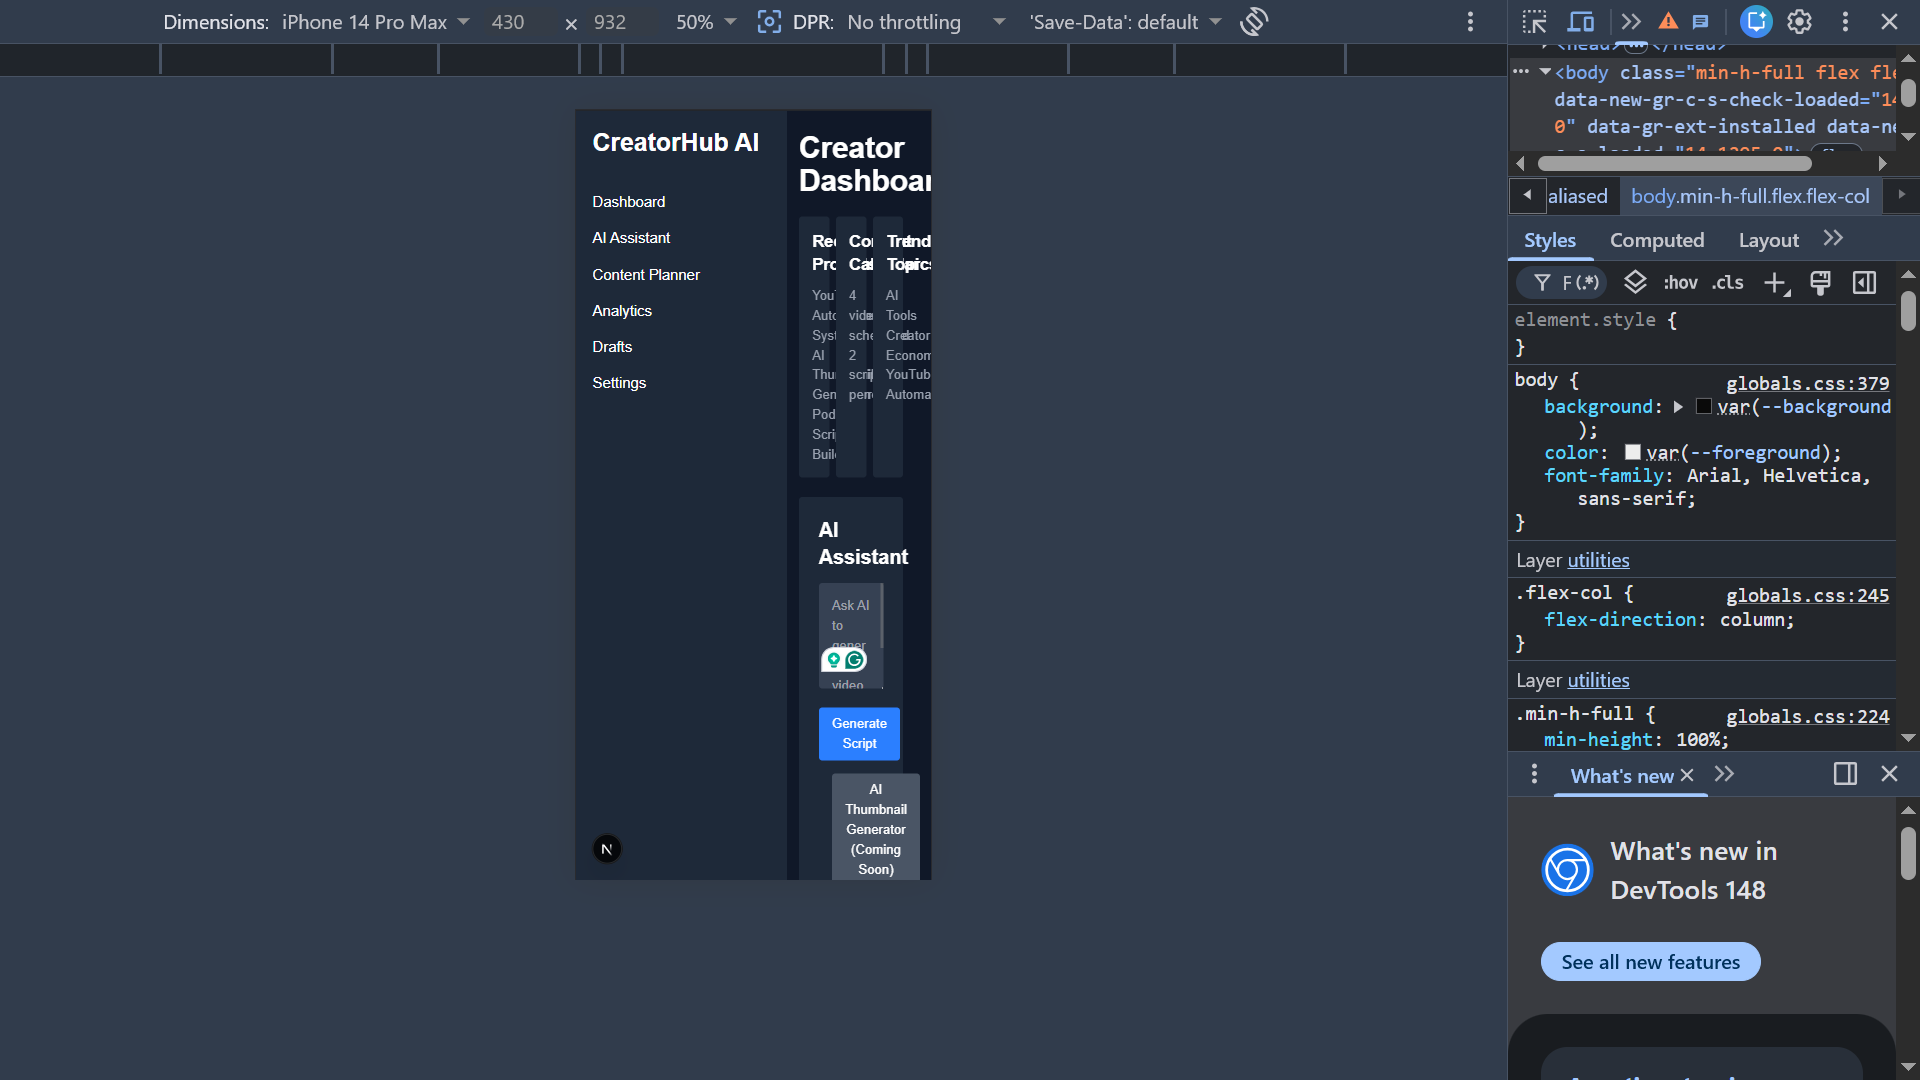
Task: Open the No throttling dropdown
Action: (x=926, y=22)
